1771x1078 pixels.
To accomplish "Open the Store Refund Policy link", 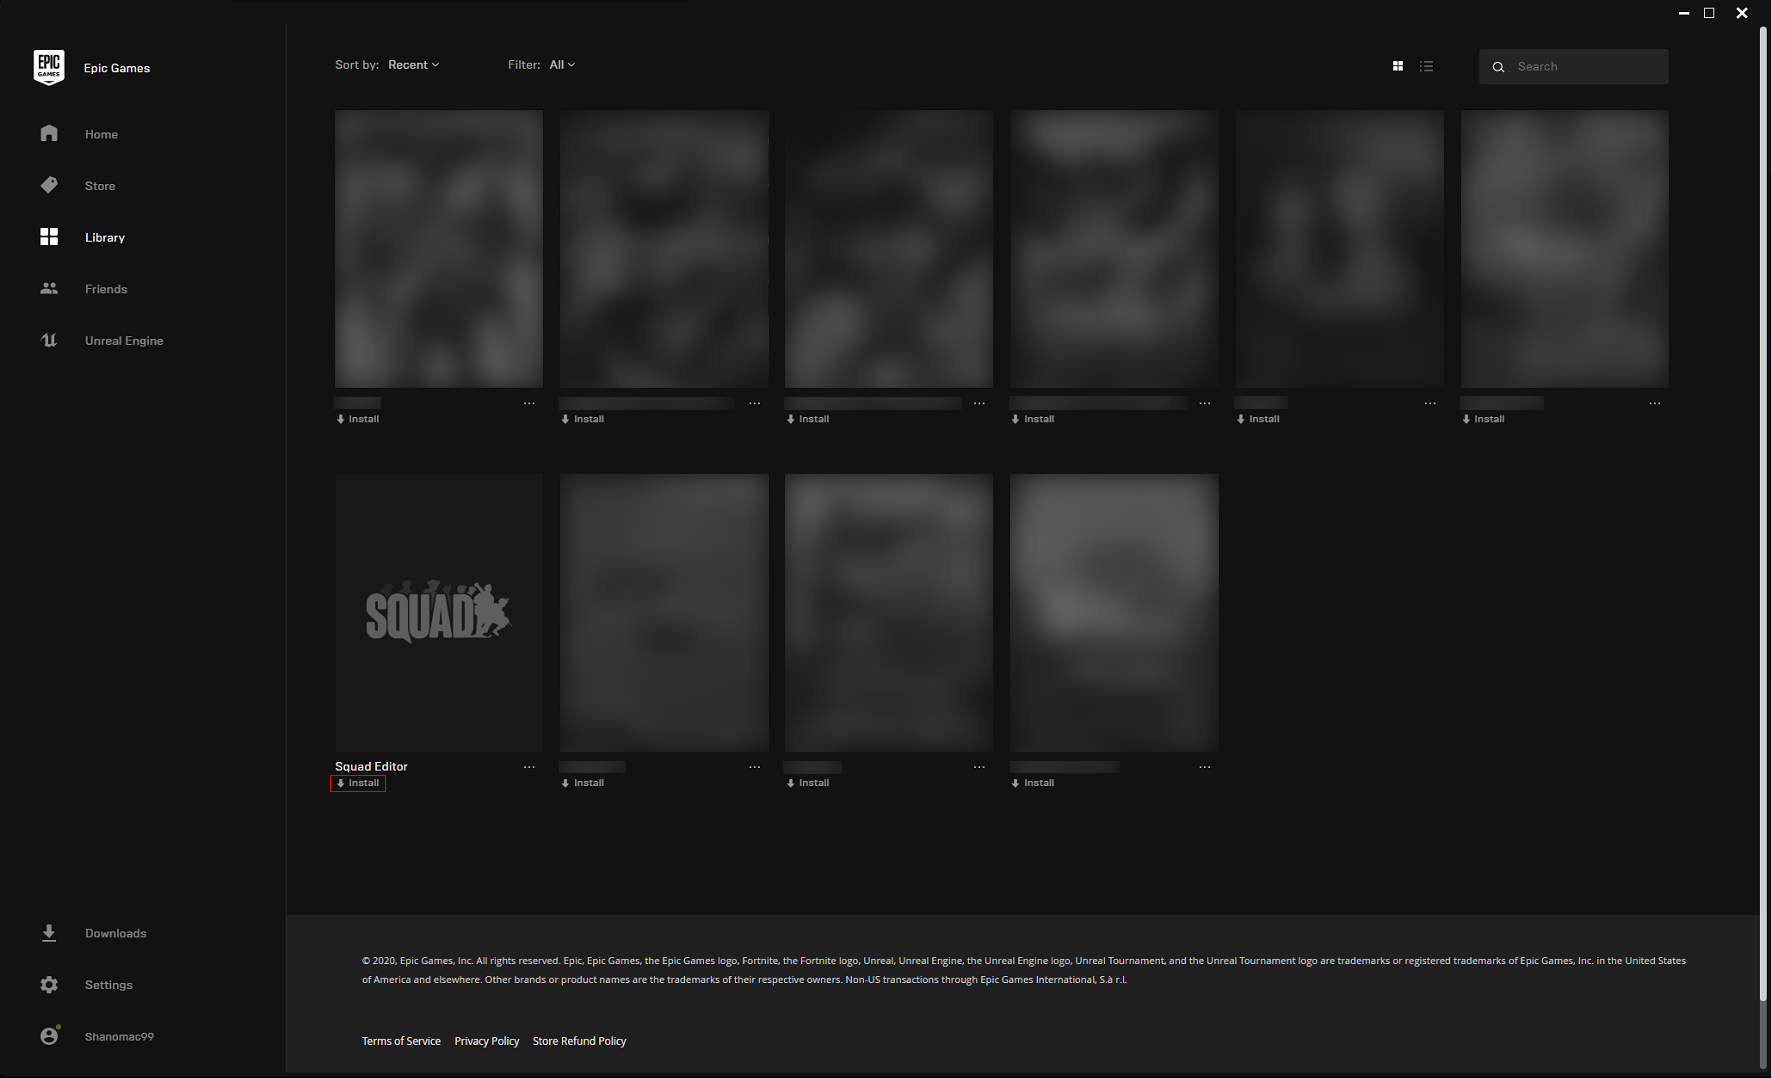I will pyautogui.click(x=579, y=1041).
